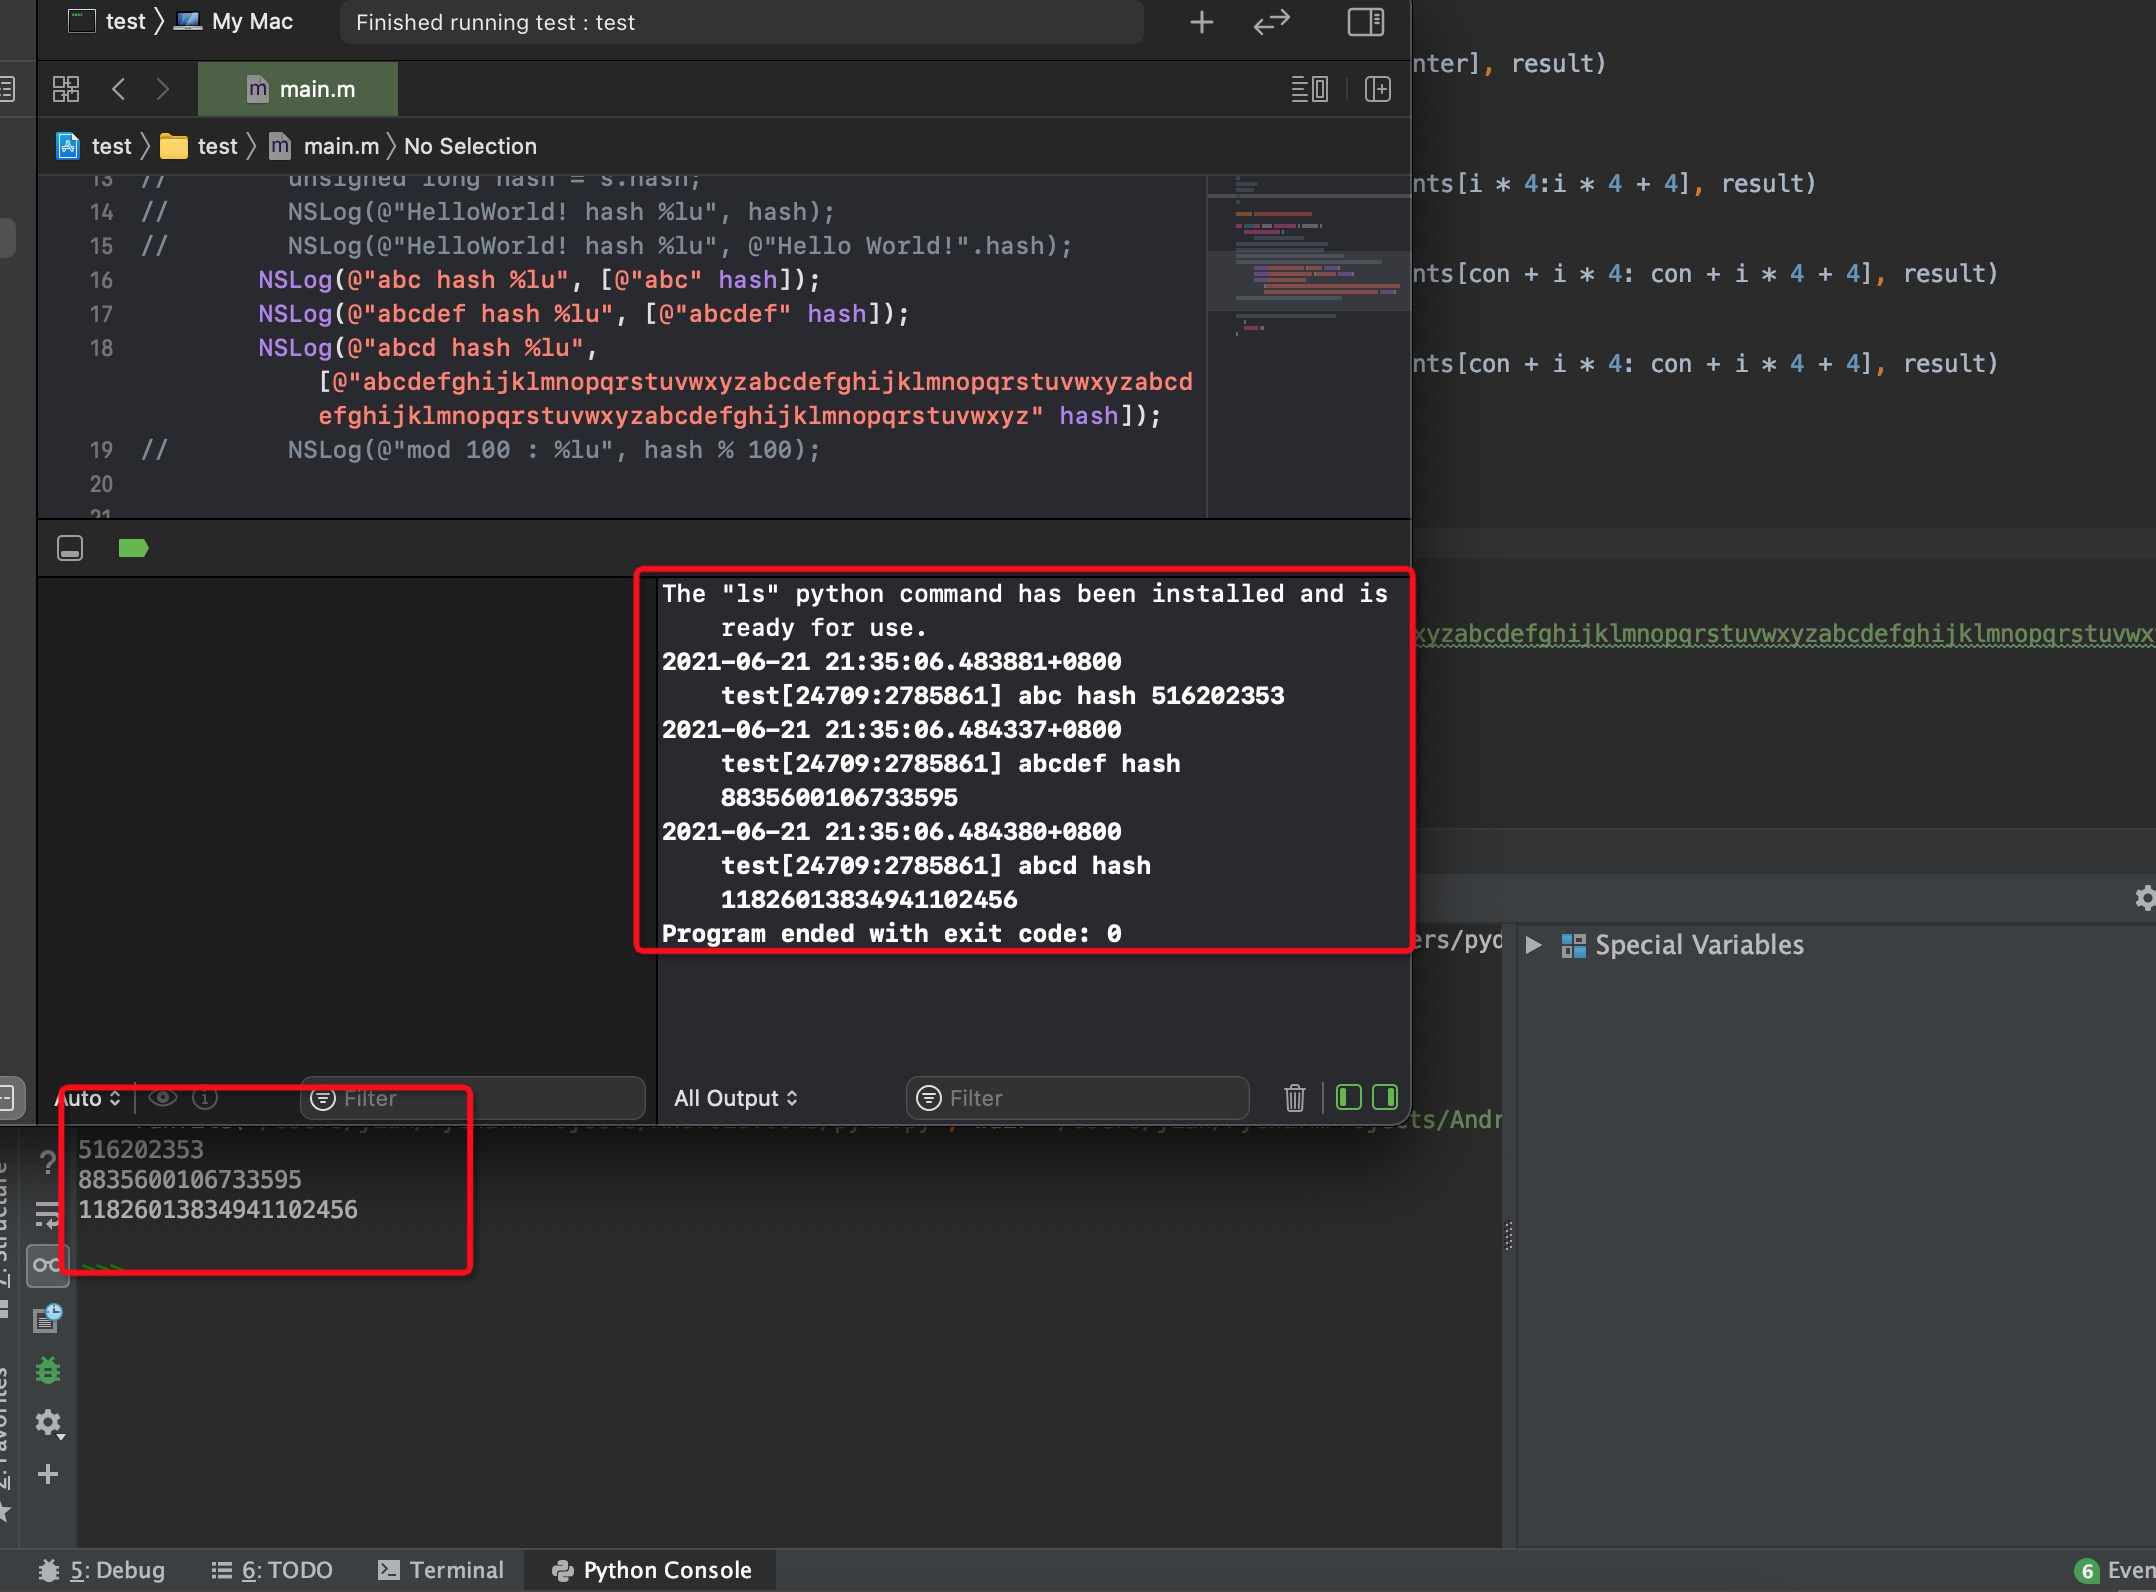Go back with the left chevron
Image resolution: width=2156 pixels, height=1592 pixels.
(x=119, y=89)
